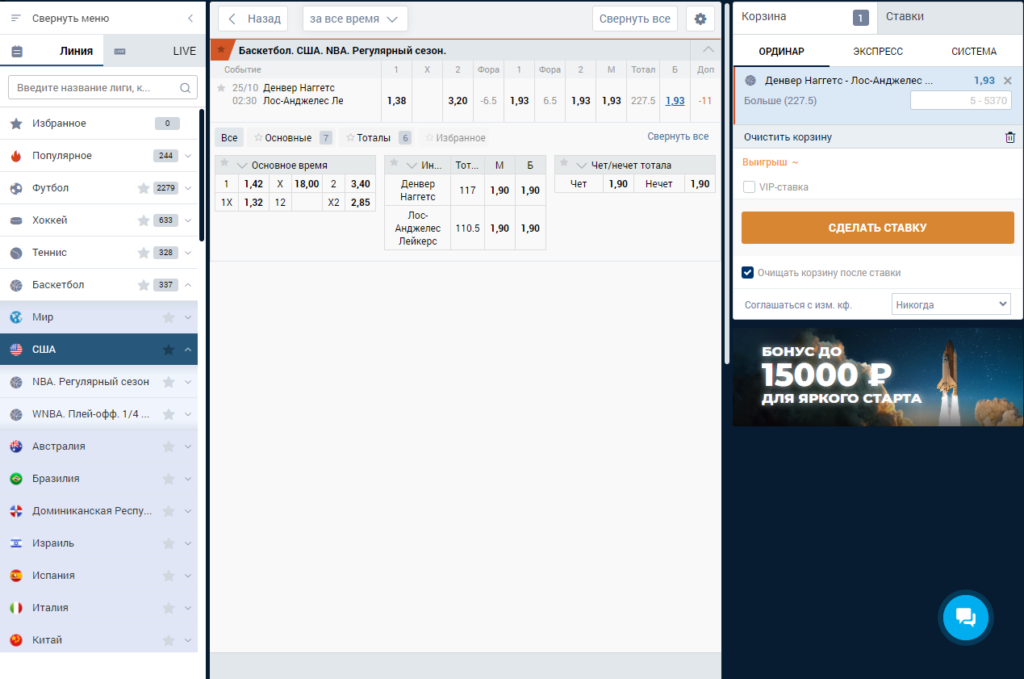Star the NBA Регулярный сезон league
Image resolution: width=1024 pixels, height=679 pixels.
pos(168,382)
